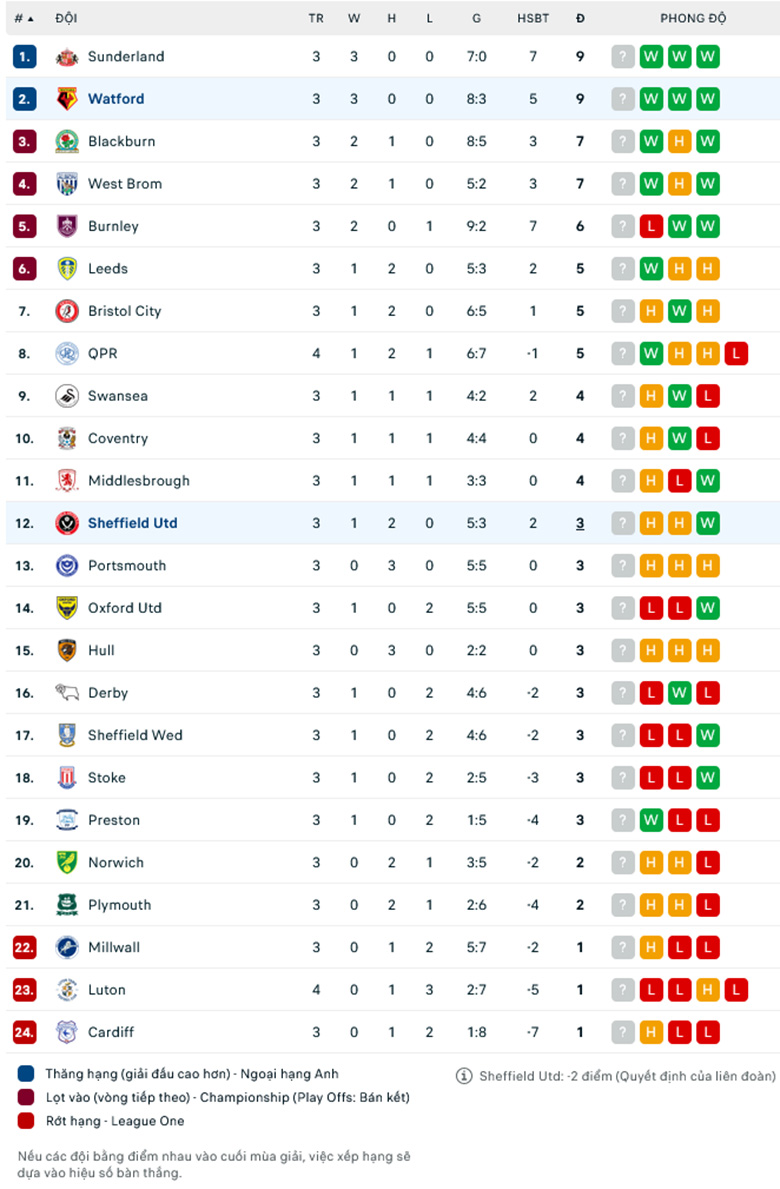Click the ĐỘI team column header
This screenshot has width=780, height=1189.
pos(66,18)
